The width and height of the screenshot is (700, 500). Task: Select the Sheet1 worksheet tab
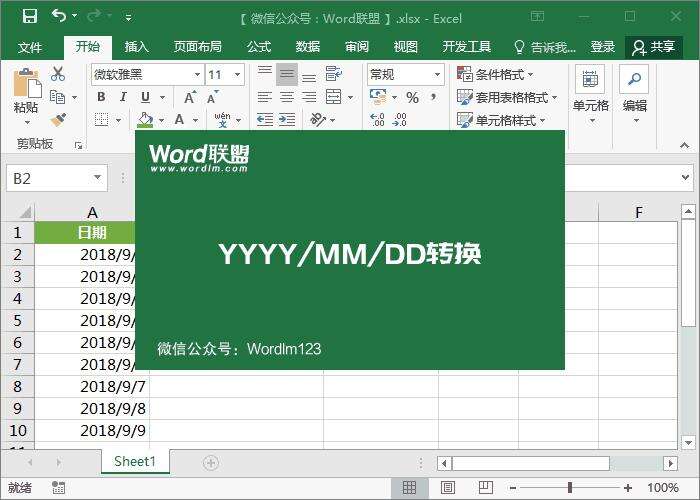point(135,462)
